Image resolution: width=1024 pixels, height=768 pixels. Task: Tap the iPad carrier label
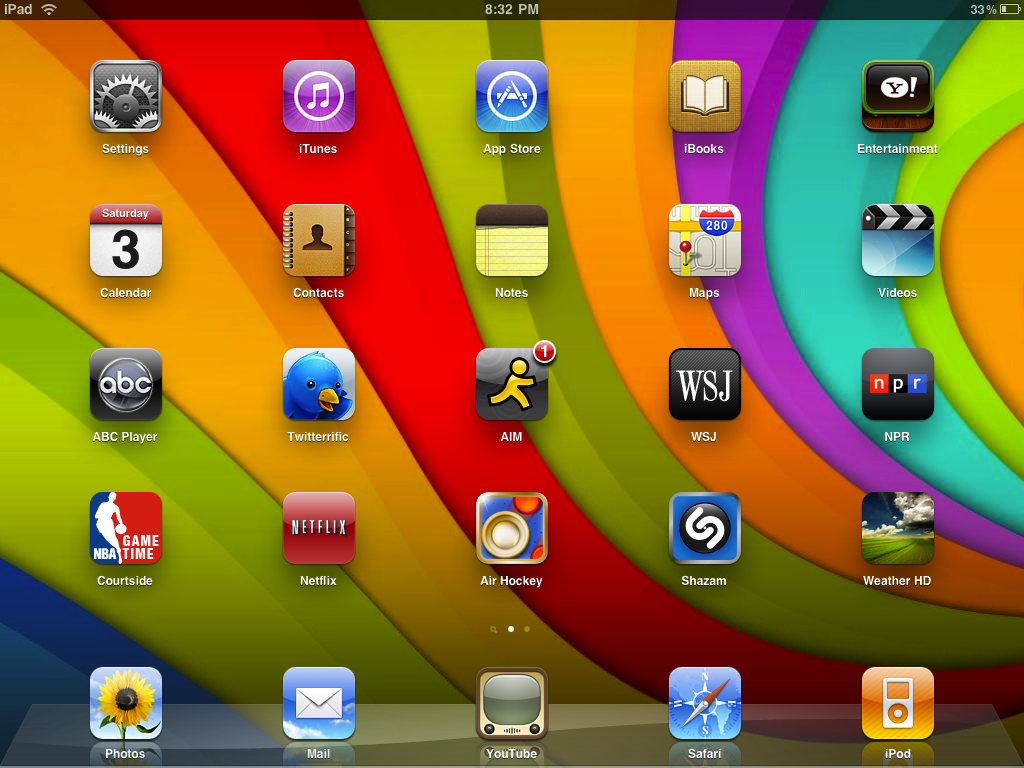coord(18,9)
